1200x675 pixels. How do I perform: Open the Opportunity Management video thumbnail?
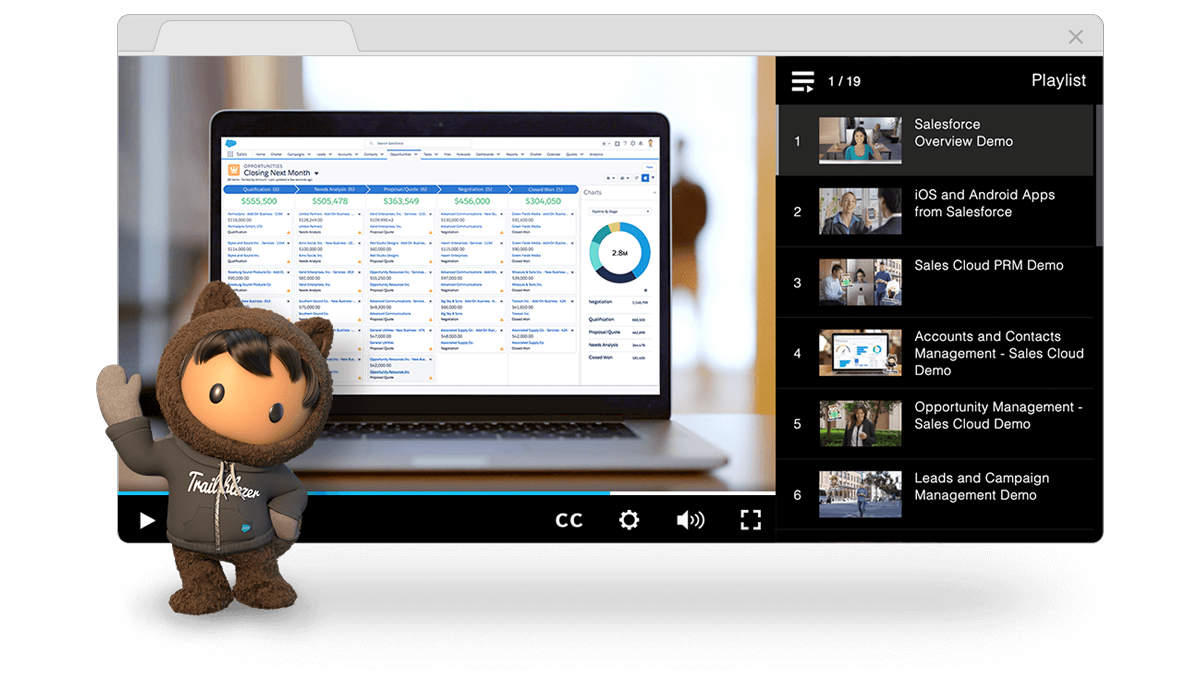pyautogui.click(x=860, y=423)
